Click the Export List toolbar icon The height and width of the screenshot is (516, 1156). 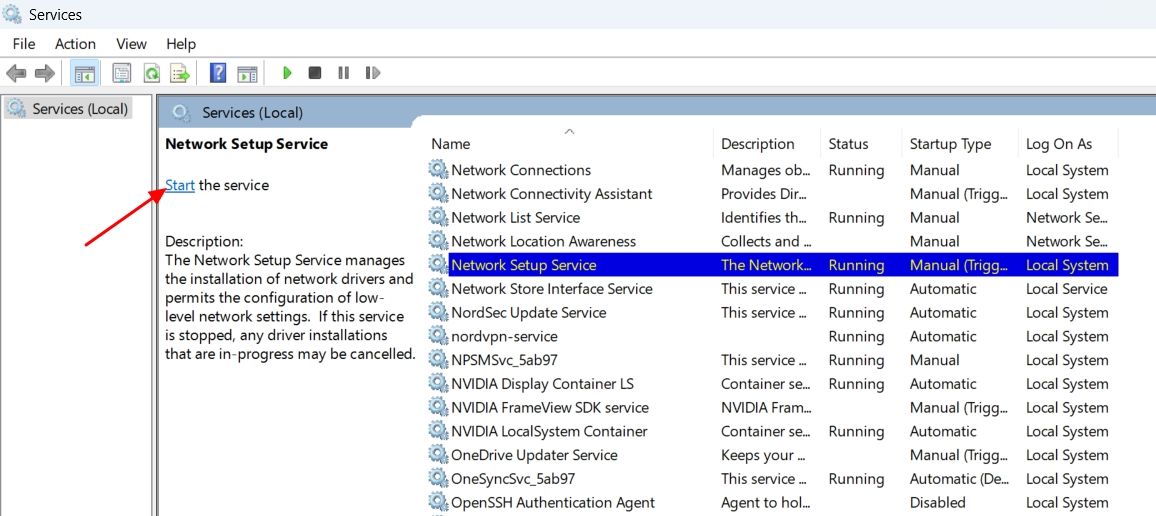pyautogui.click(x=181, y=73)
